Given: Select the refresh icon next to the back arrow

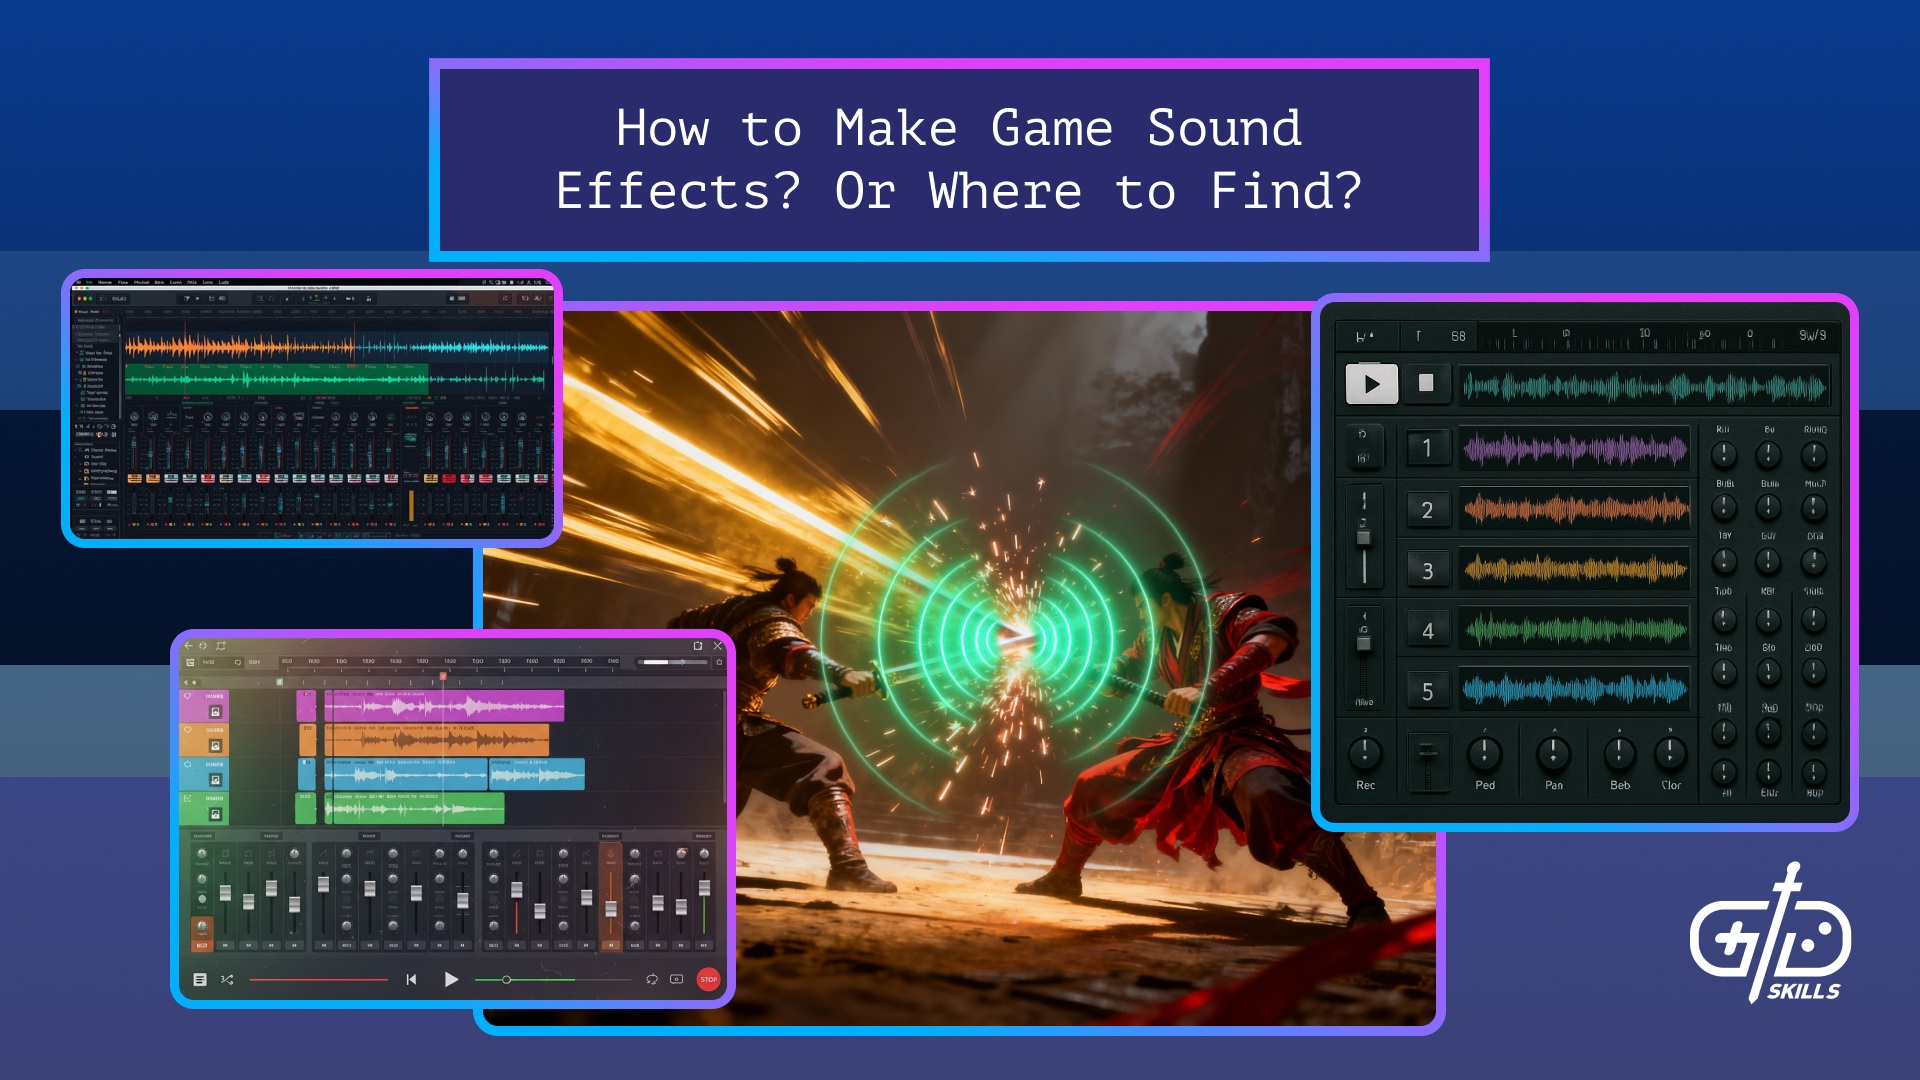Looking at the screenshot, I should [202, 646].
